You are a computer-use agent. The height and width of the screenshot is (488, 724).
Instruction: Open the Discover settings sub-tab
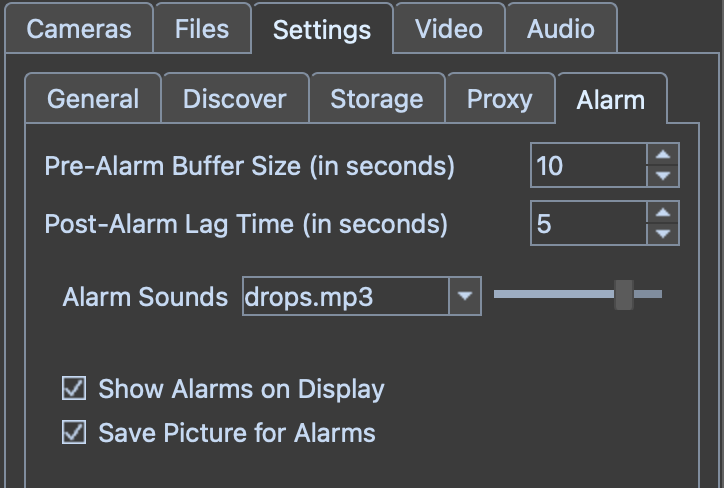(x=234, y=99)
